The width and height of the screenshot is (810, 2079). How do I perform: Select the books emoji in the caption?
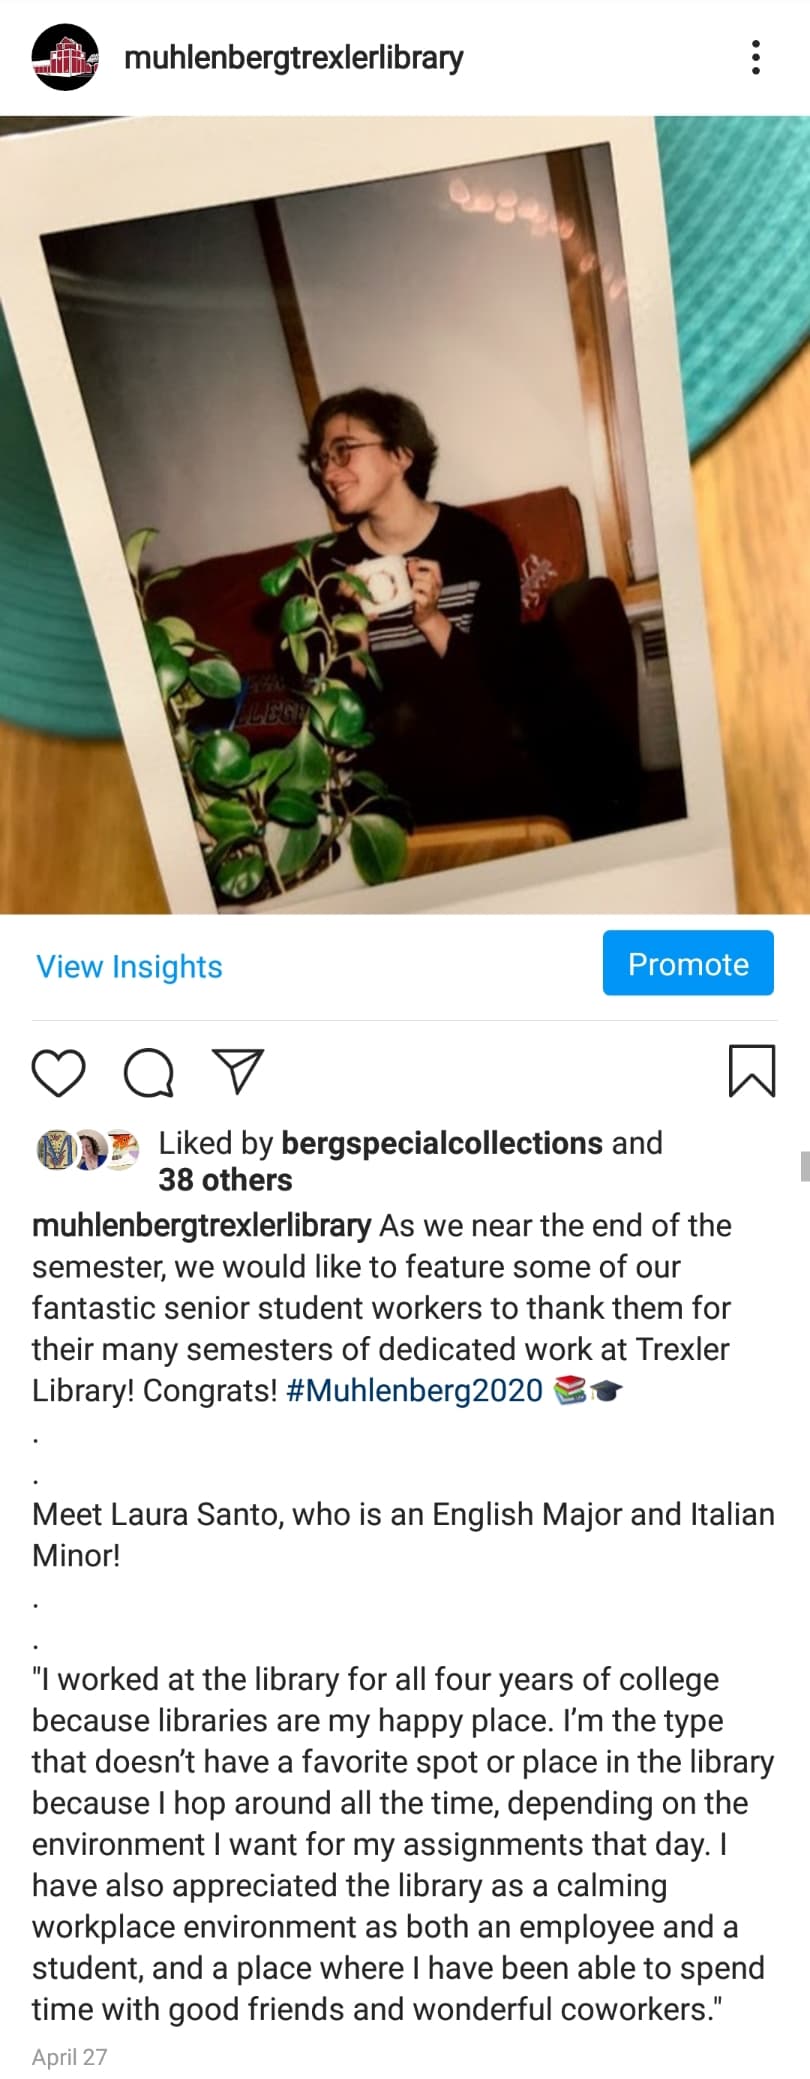[x=569, y=1390]
